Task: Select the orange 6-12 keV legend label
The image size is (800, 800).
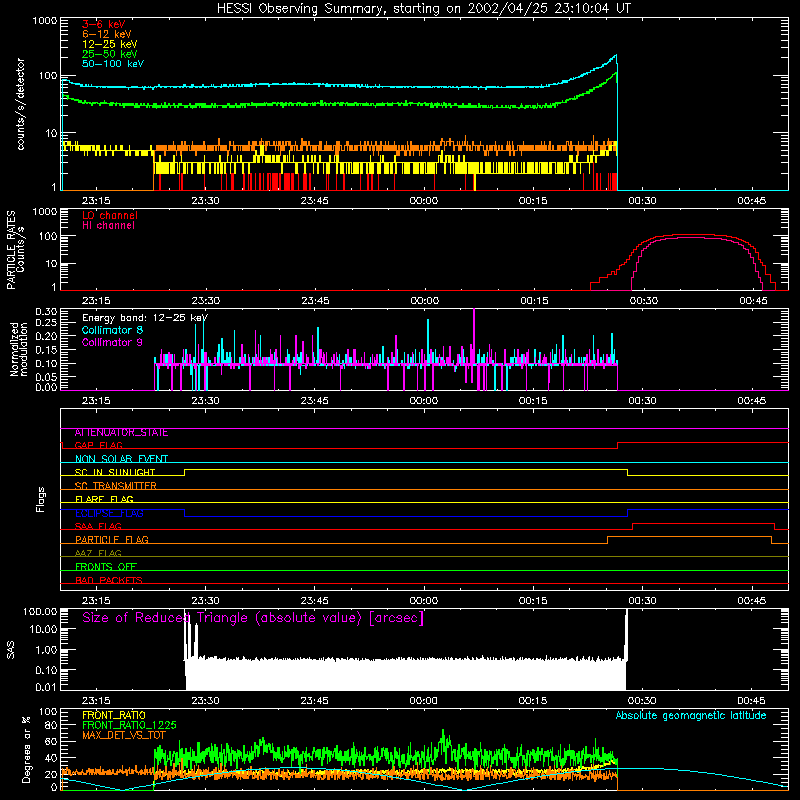Action: point(107,34)
